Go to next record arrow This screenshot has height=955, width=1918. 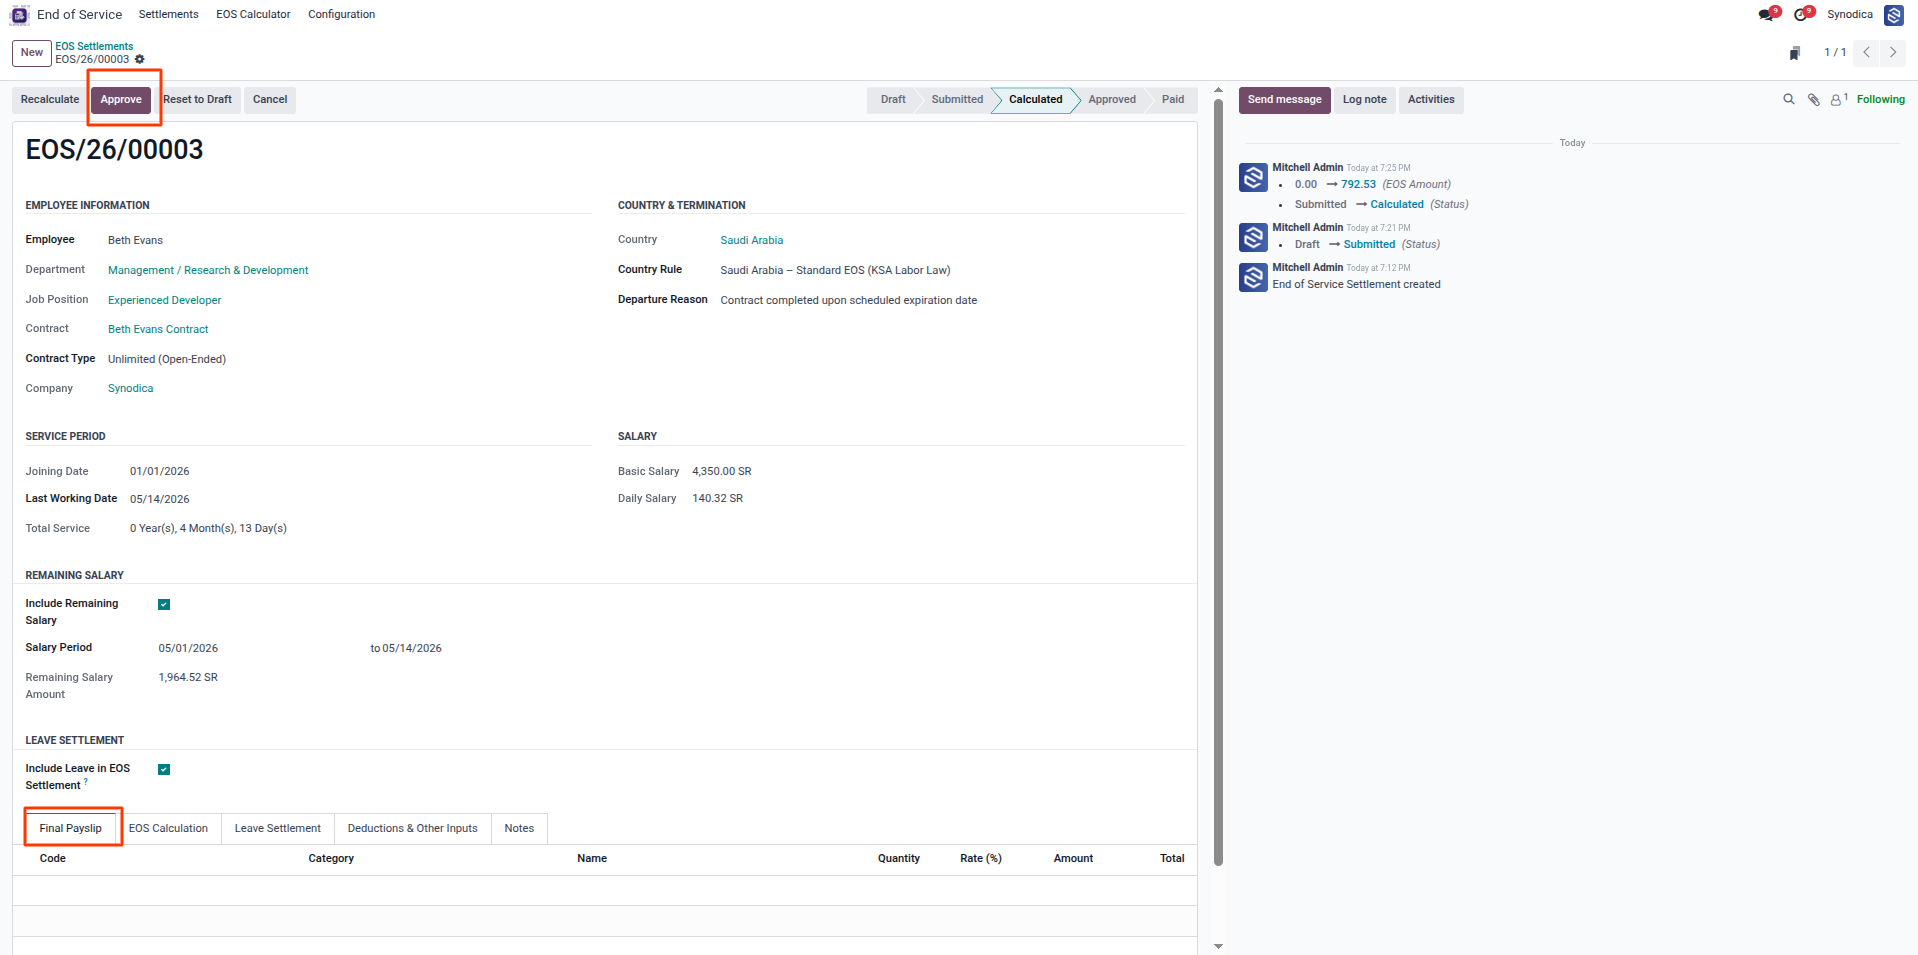[x=1892, y=53]
